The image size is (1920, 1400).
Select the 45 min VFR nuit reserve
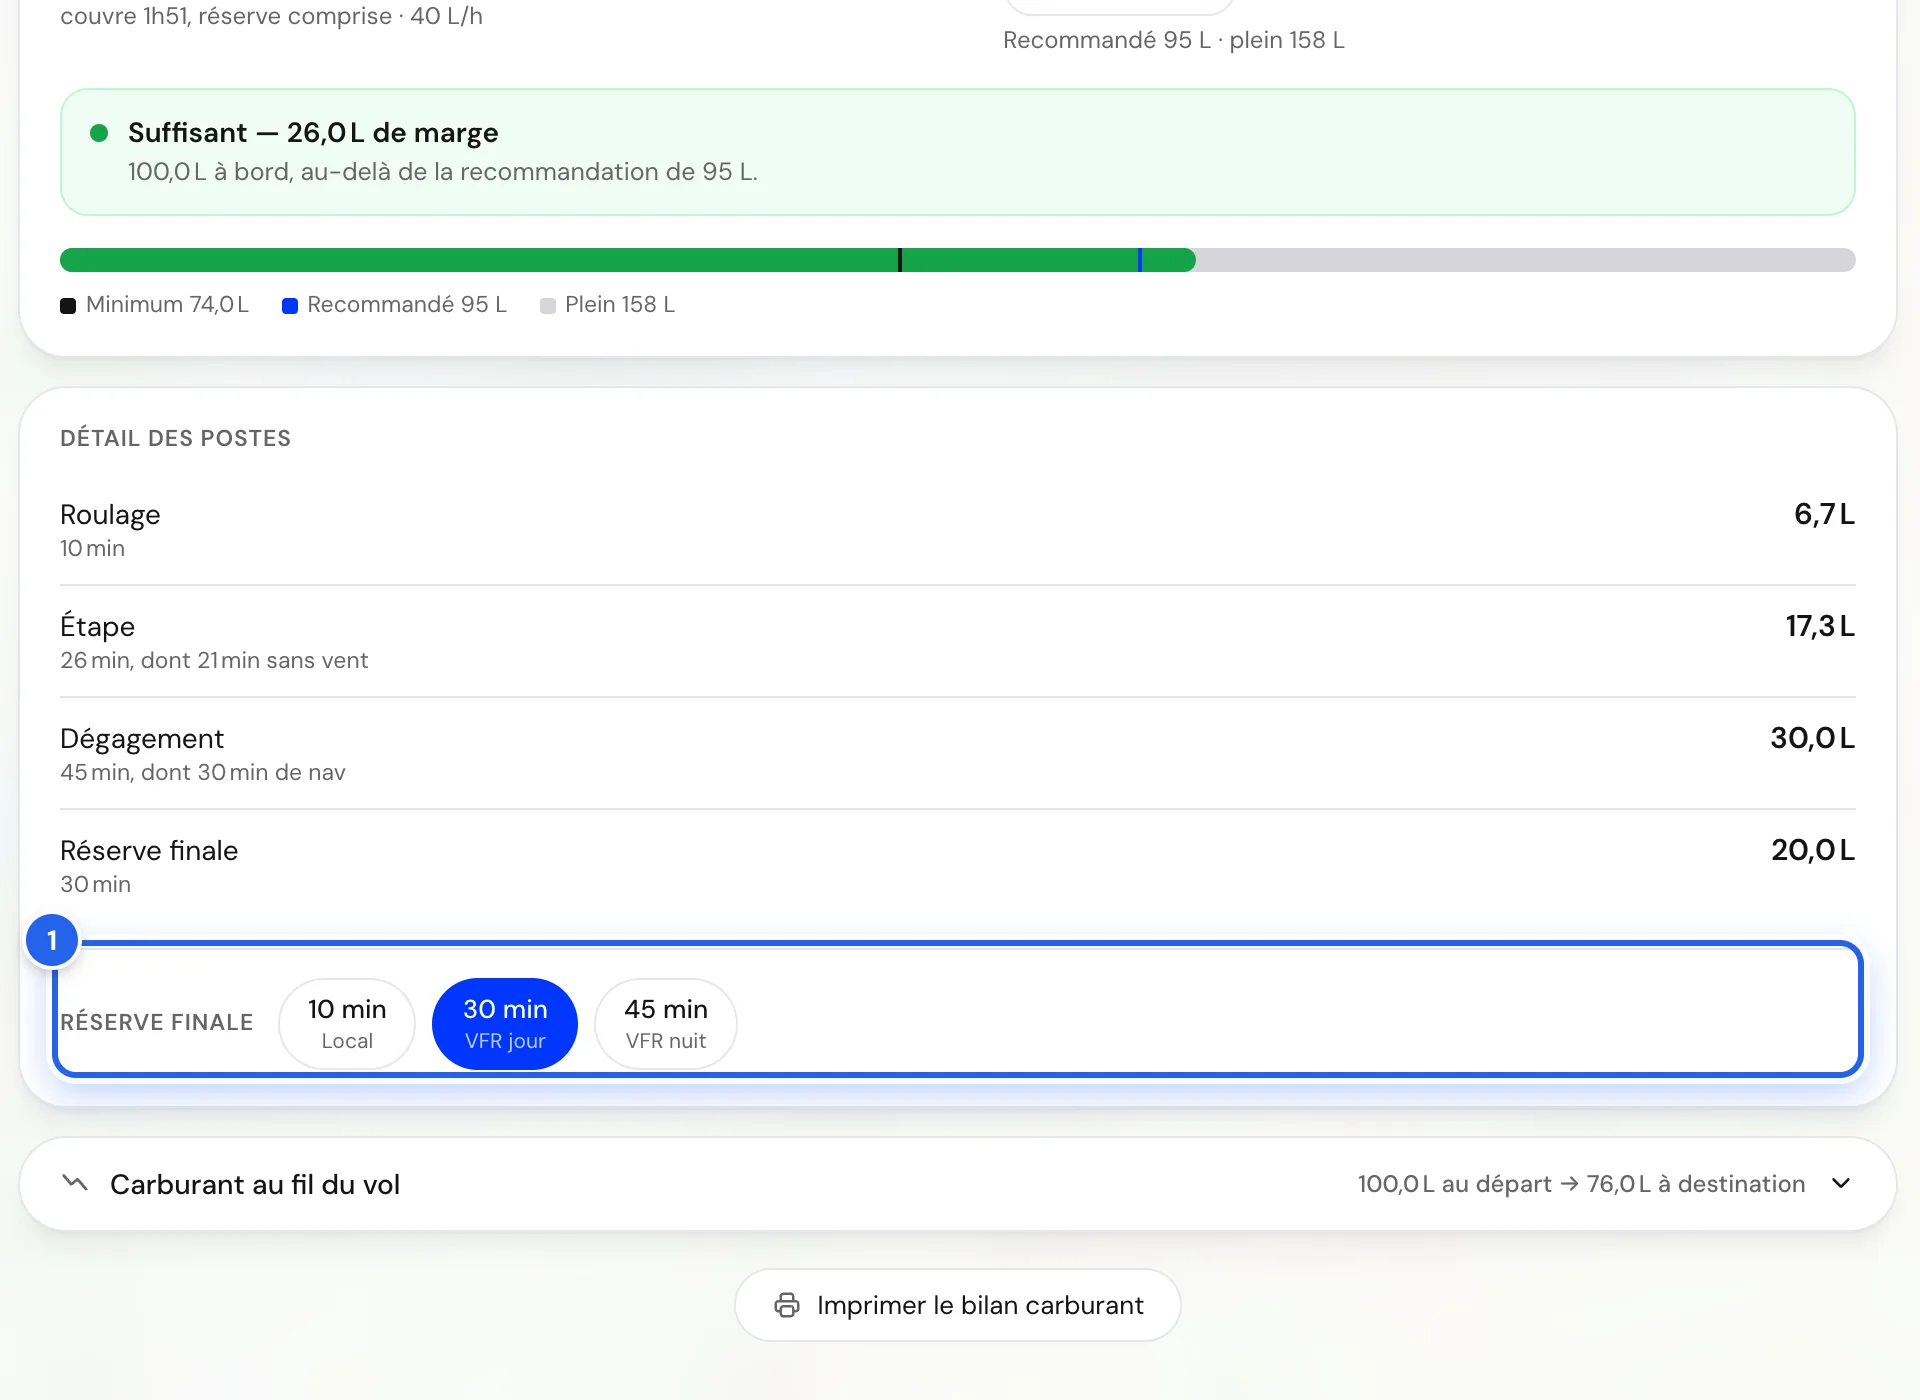point(666,1023)
